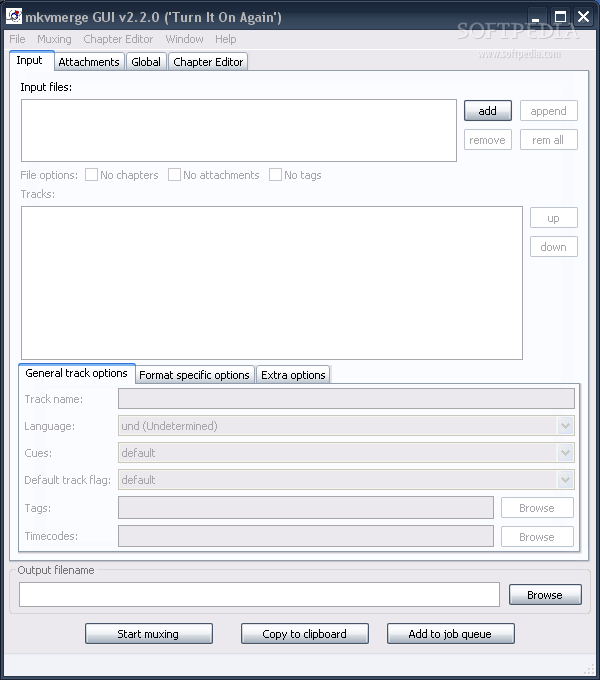
Task: Click the Timecodes input field
Action: [306, 536]
